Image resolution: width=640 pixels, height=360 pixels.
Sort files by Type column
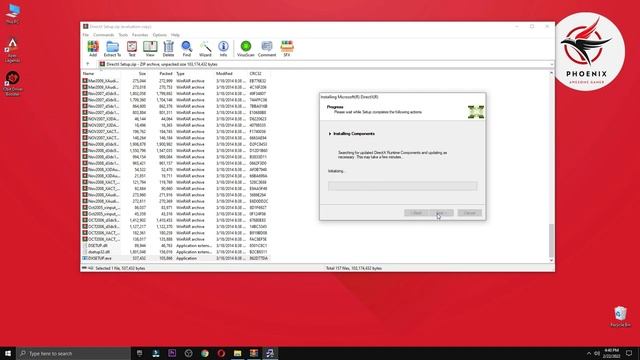[194, 74]
